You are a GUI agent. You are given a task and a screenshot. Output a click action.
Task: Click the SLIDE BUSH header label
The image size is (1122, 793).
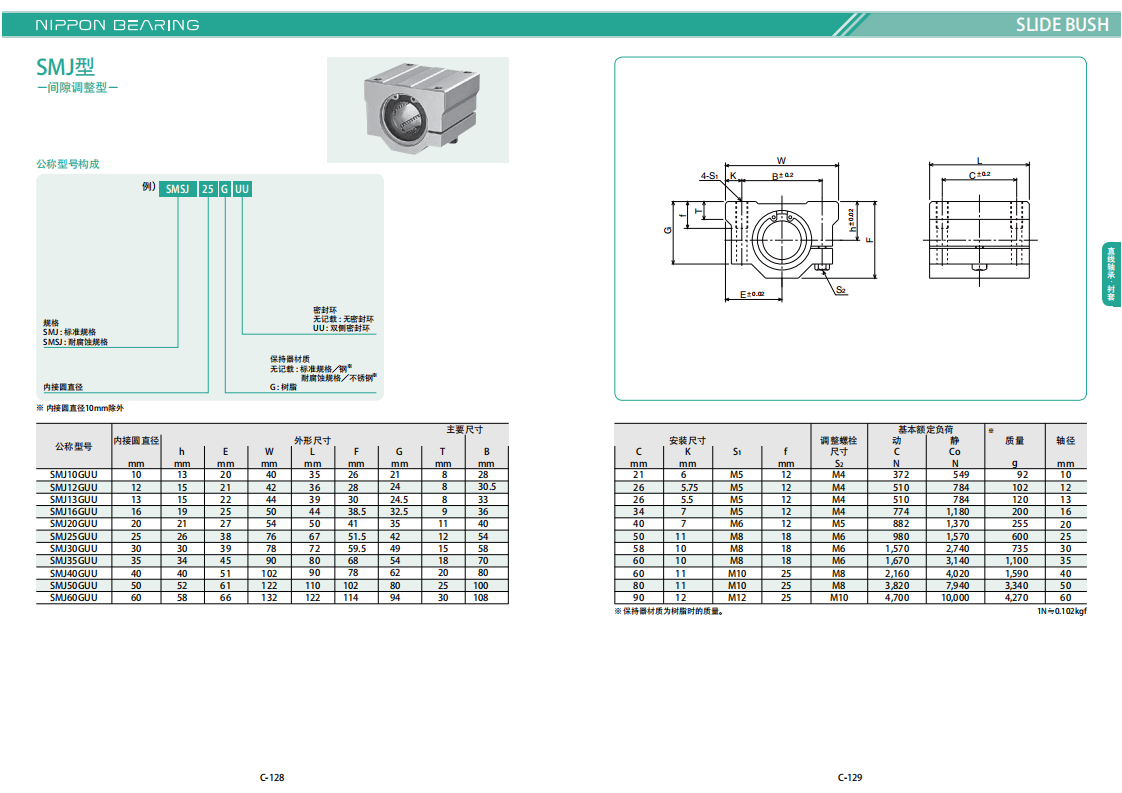1062,25
